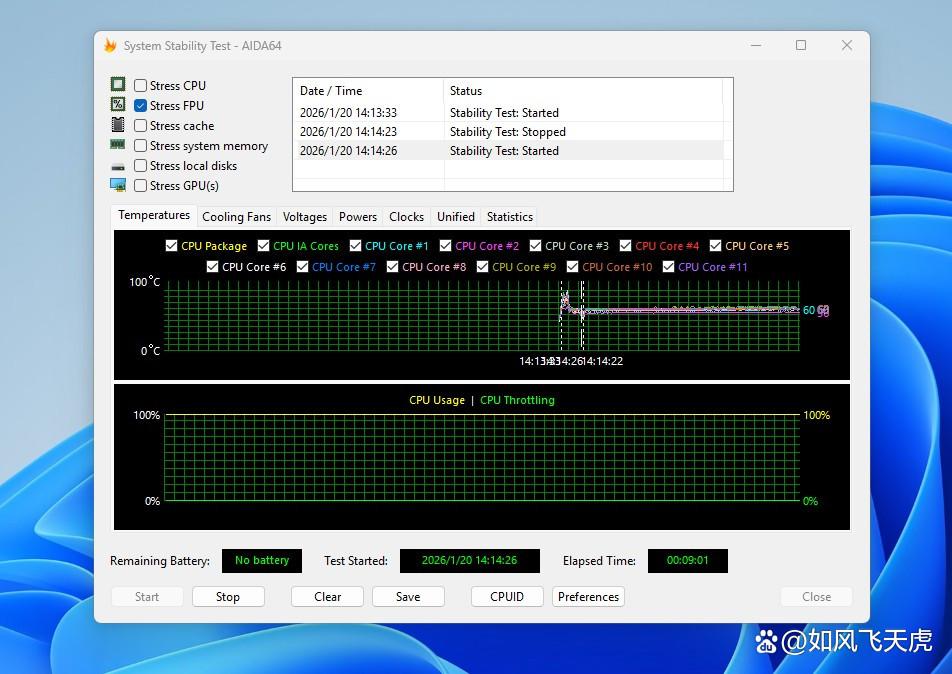This screenshot has width=952, height=674.
Task: Uncheck the Stress FPU checkbox
Action: 140,106
